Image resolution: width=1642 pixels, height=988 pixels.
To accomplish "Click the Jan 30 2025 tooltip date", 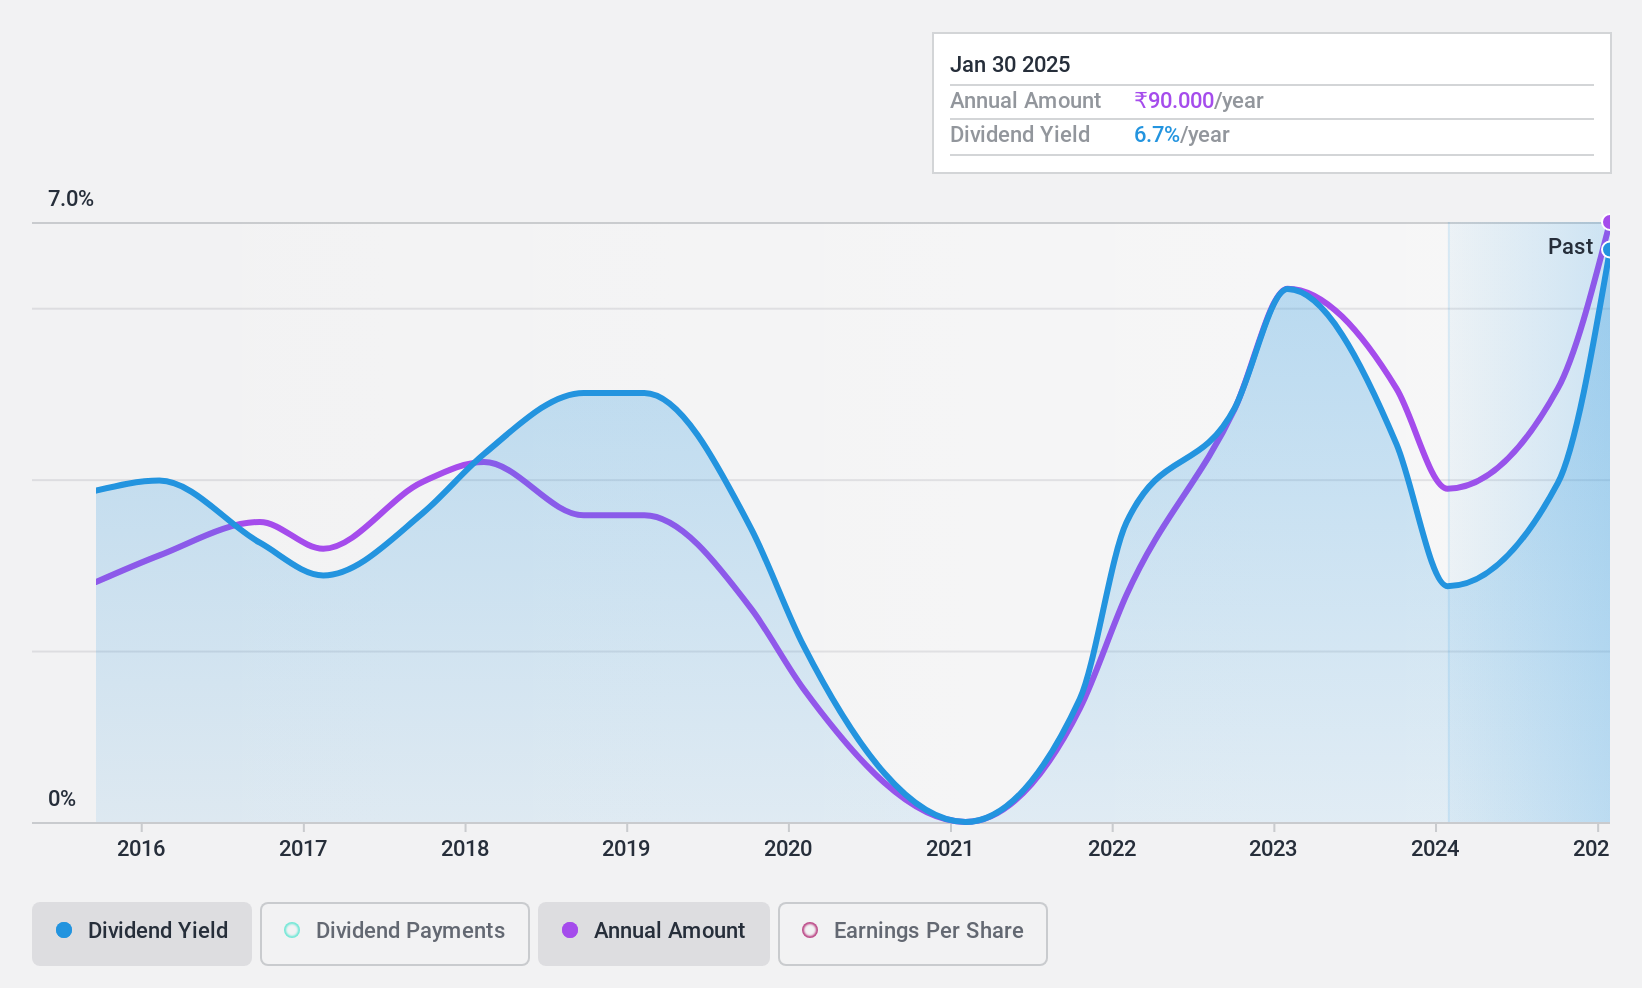I will point(1010,65).
